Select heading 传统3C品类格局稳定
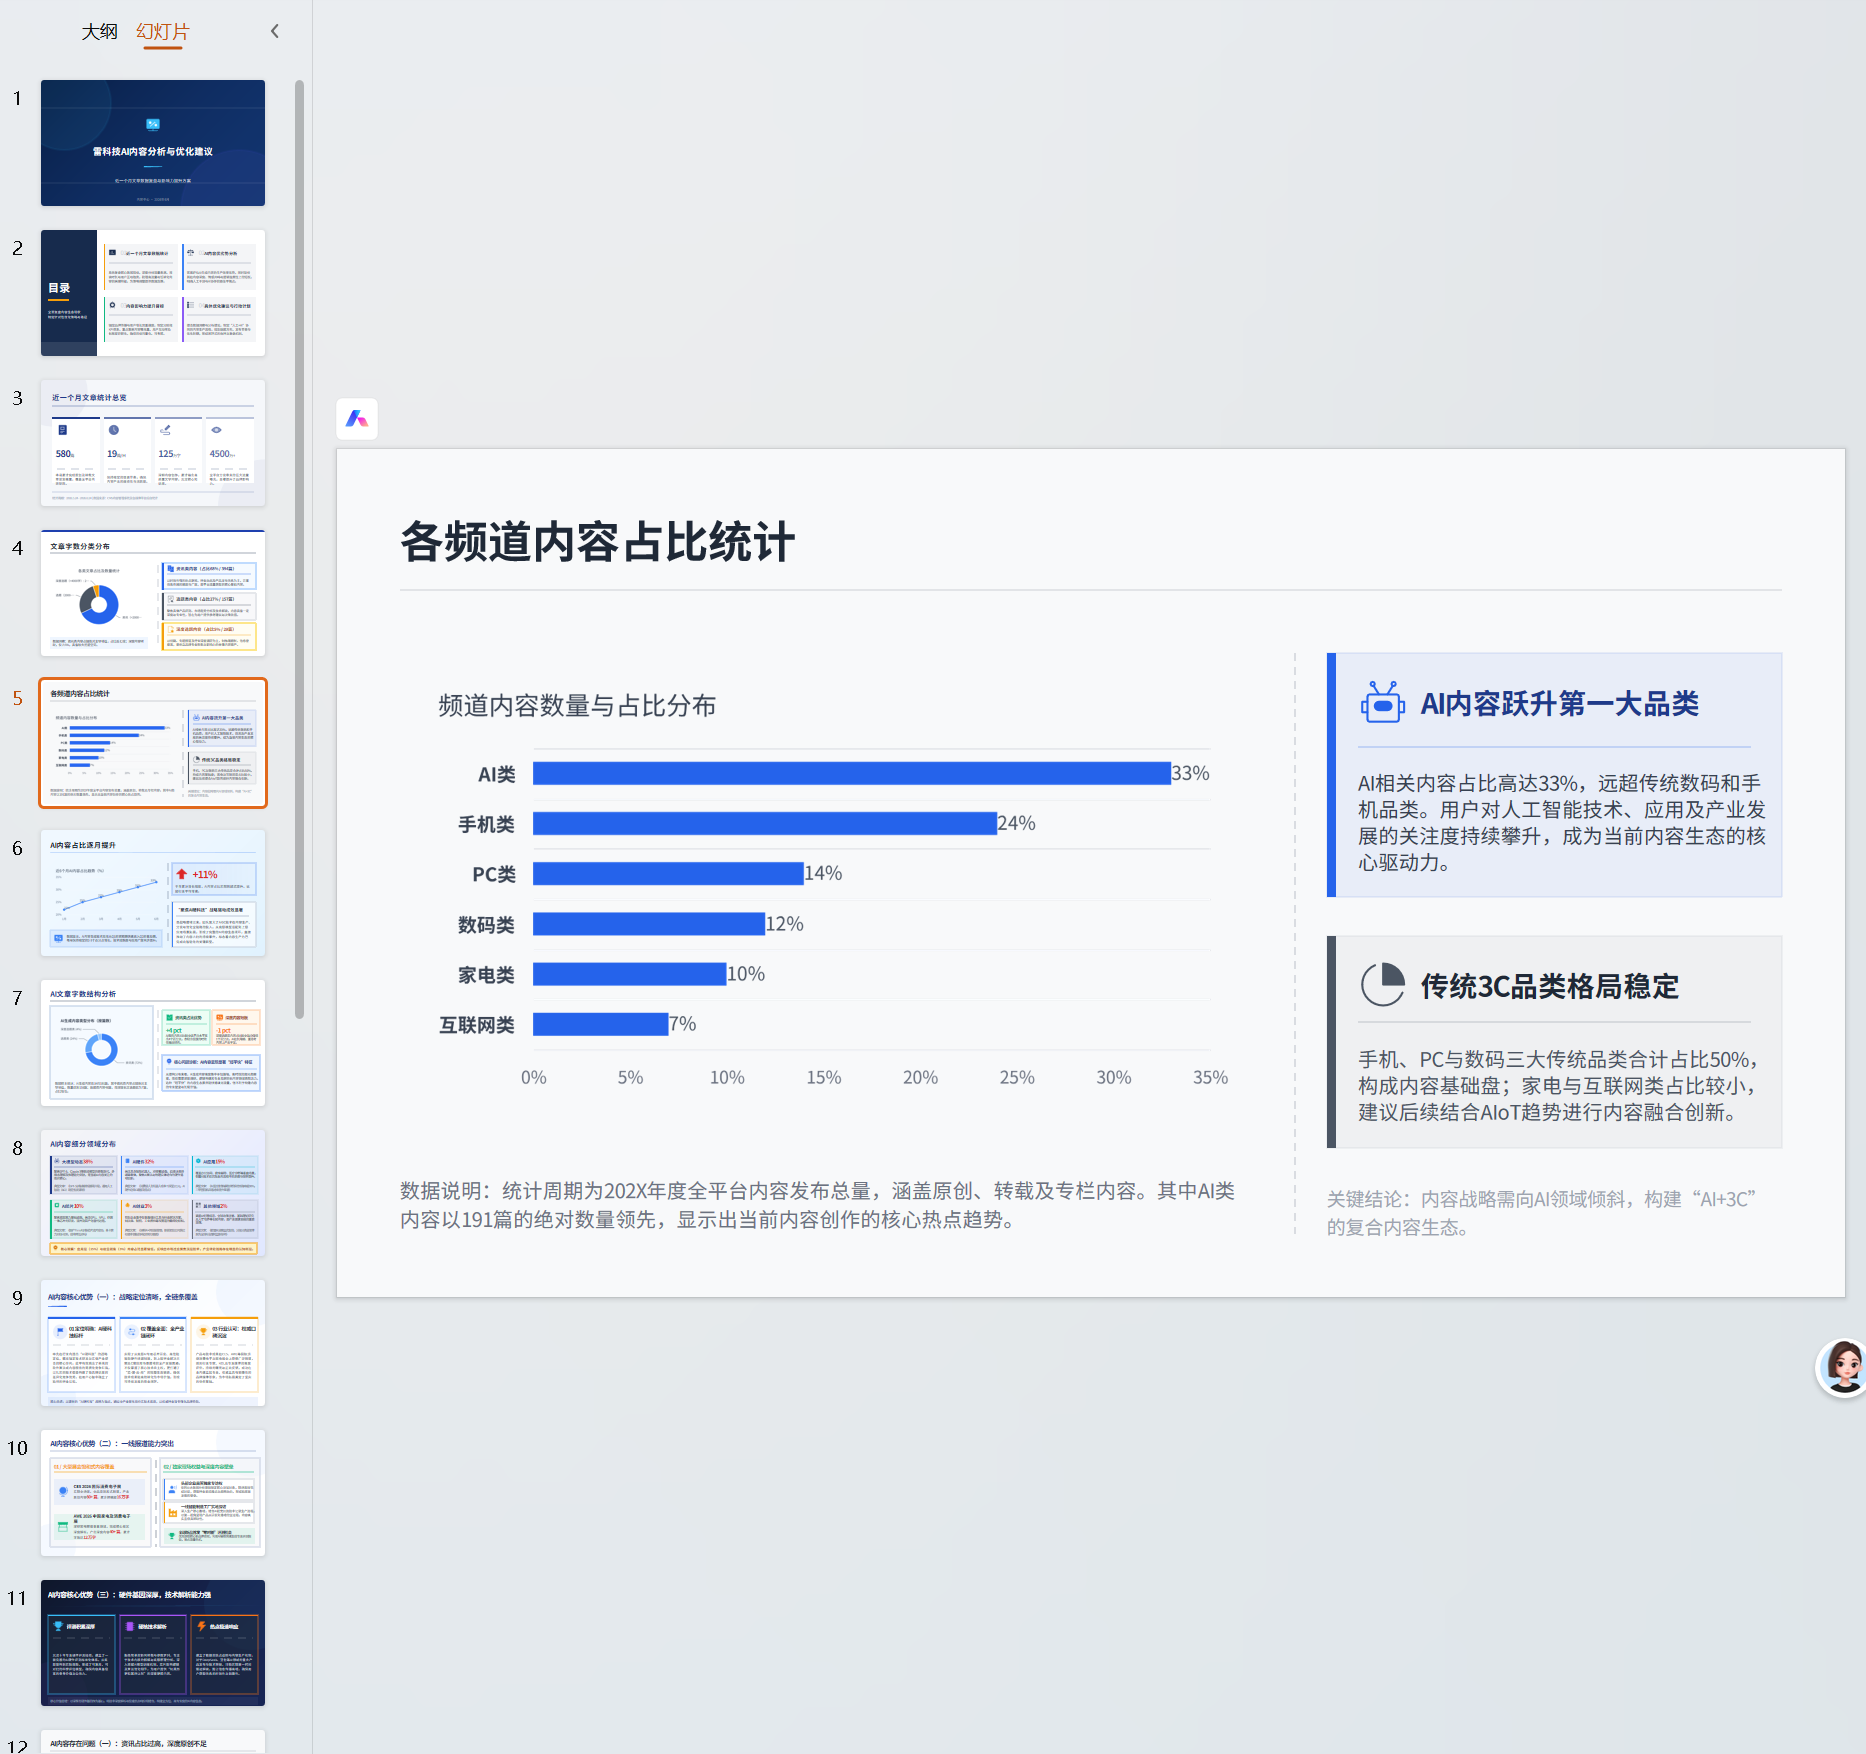The height and width of the screenshot is (1754, 1866). (x=1550, y=986)
